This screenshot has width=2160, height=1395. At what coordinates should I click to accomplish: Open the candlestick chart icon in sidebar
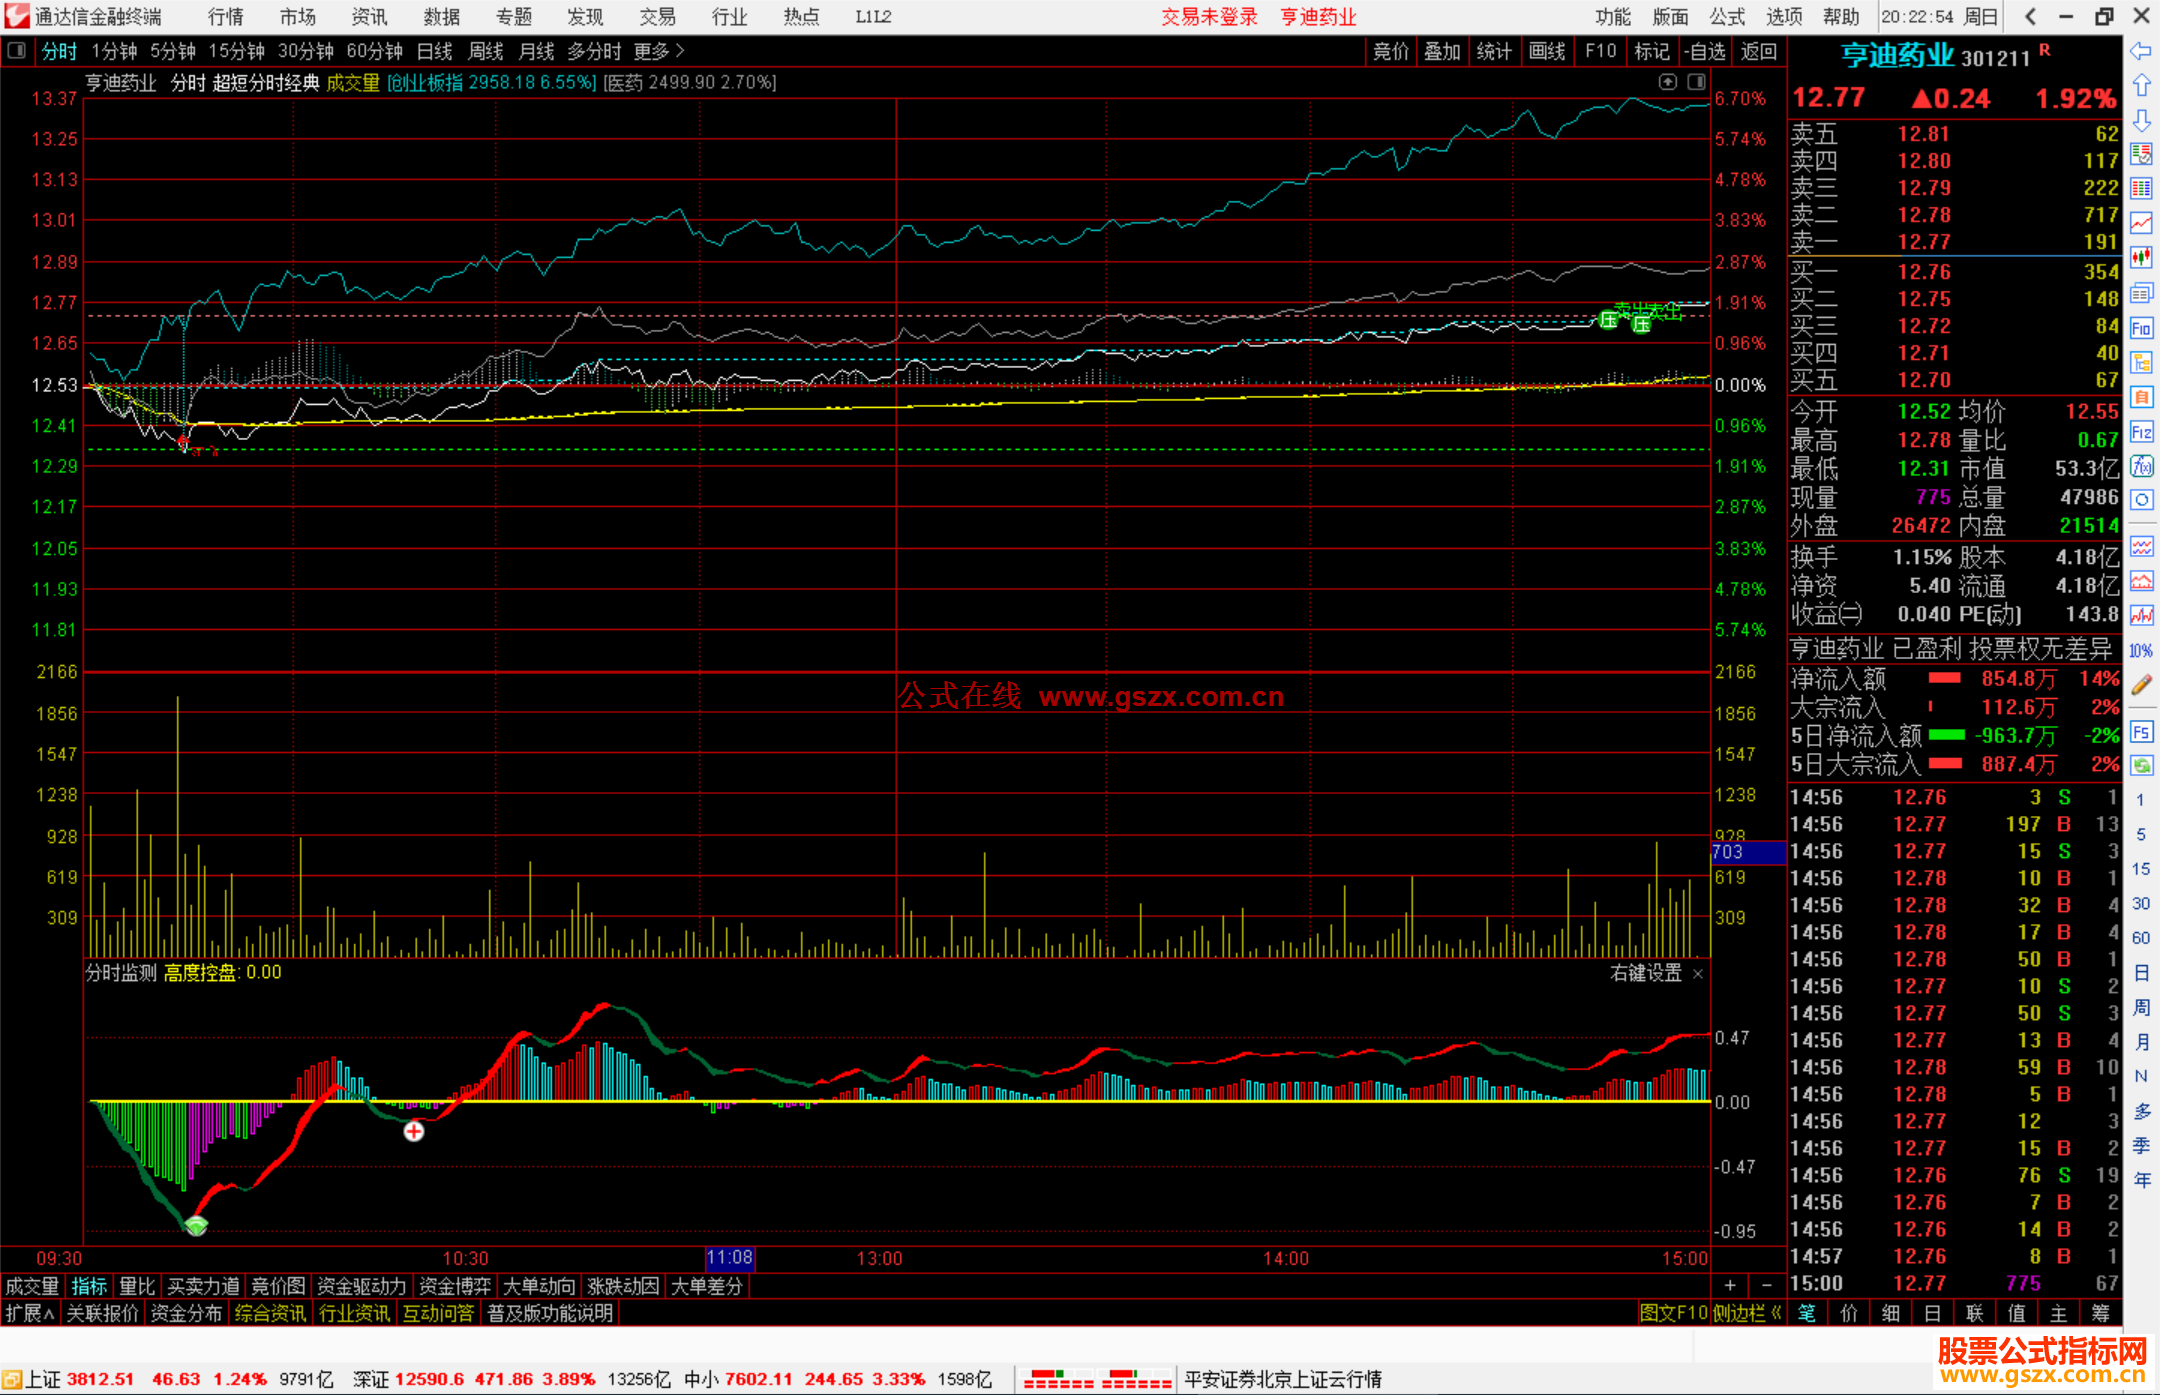click(2141, 258)
